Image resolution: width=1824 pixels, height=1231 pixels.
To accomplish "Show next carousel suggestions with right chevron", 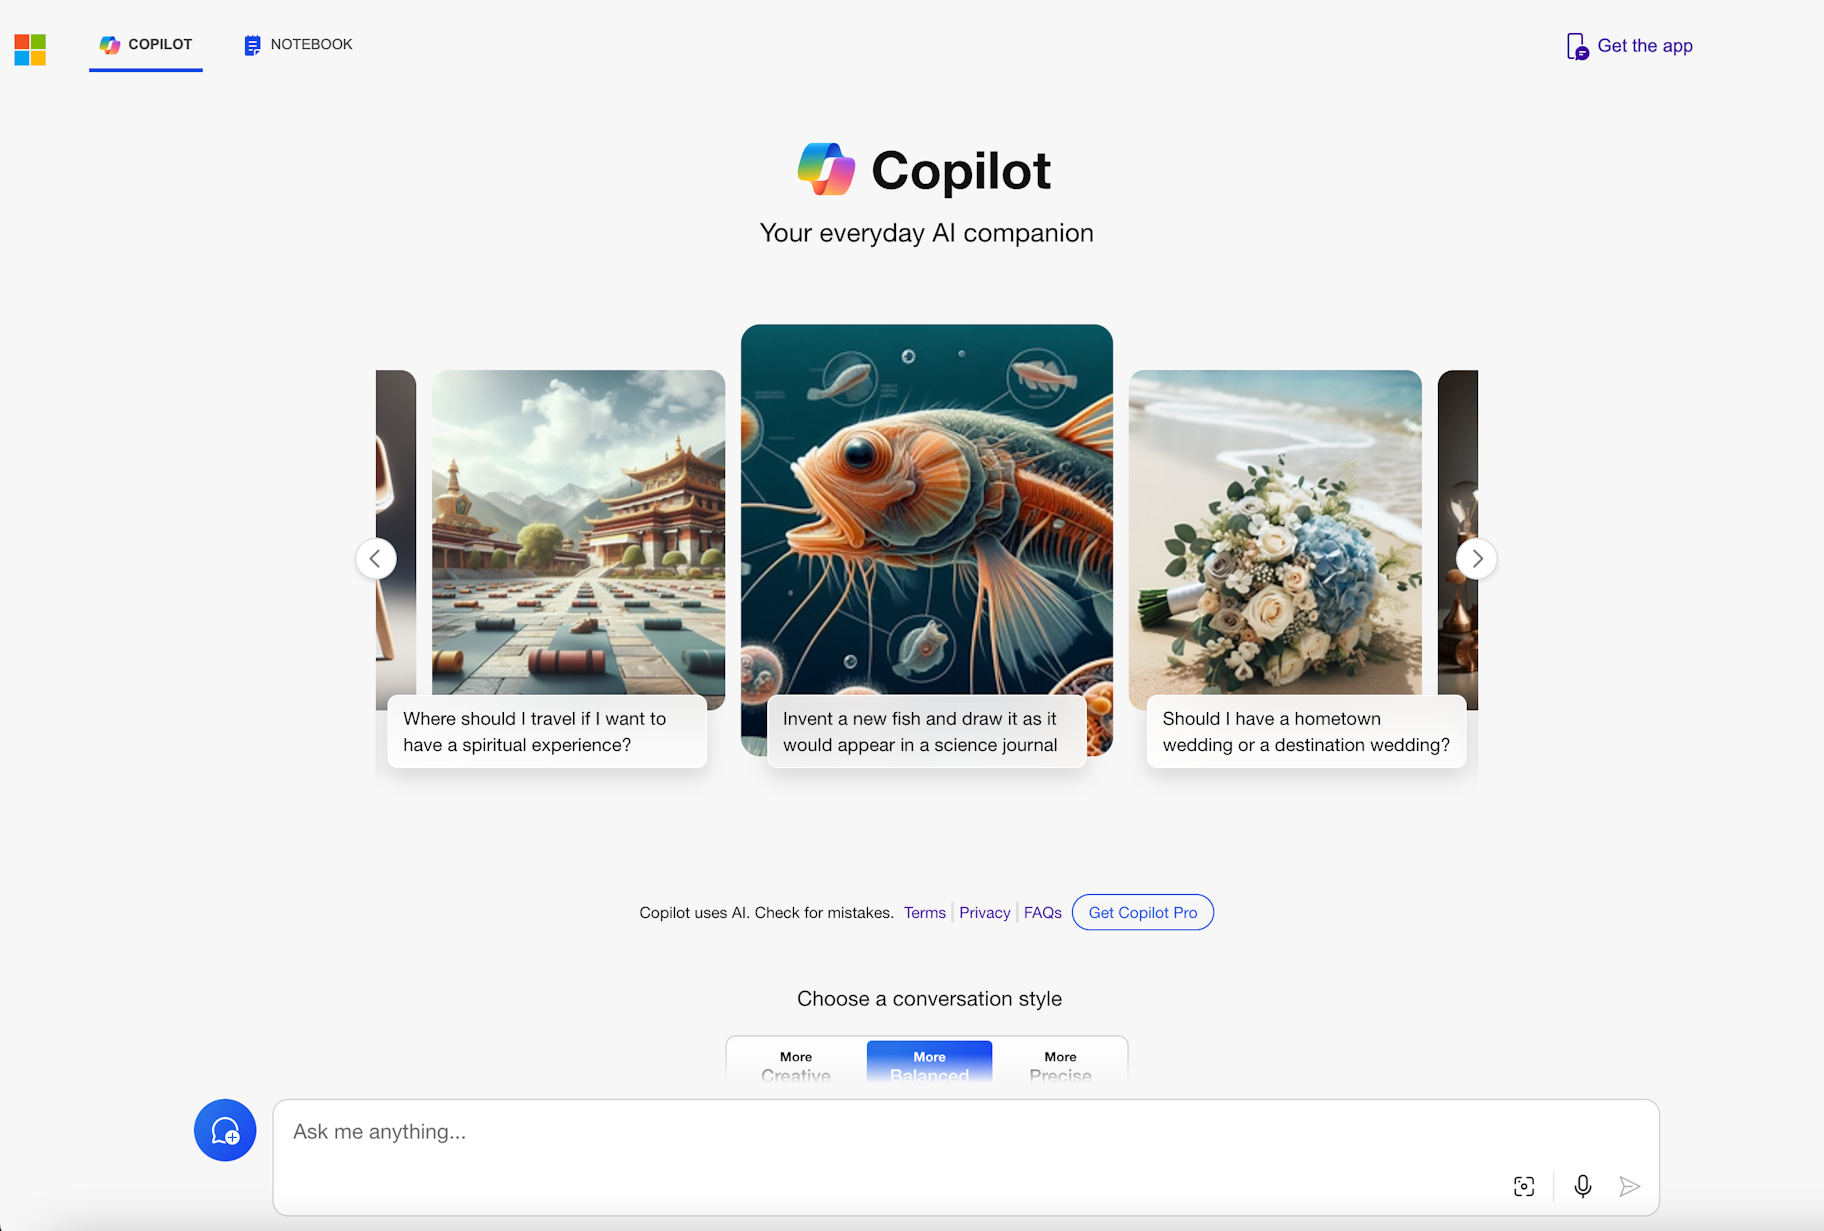I will point(1477,558).
